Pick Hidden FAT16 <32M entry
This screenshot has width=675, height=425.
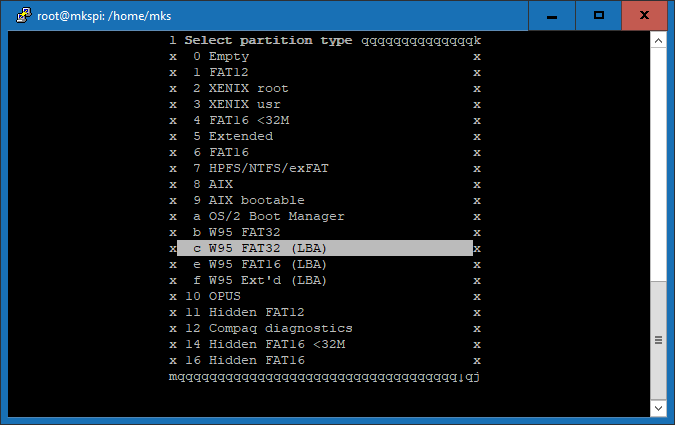(x=264, y=344)
